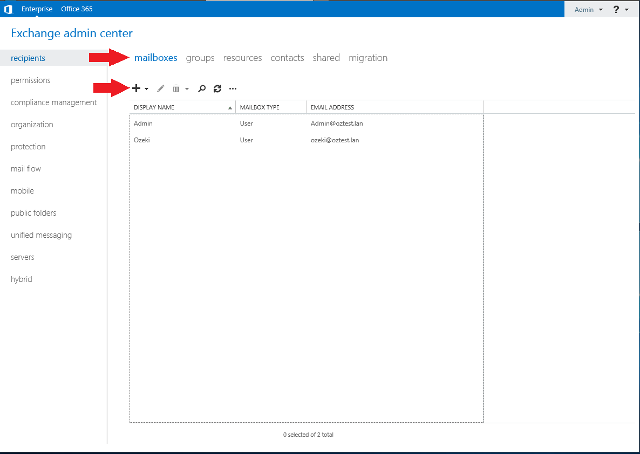This screenshot has width=640, height=454.
Task: Expand the new mailbox dropdown arrow
Action: point(147,89)
